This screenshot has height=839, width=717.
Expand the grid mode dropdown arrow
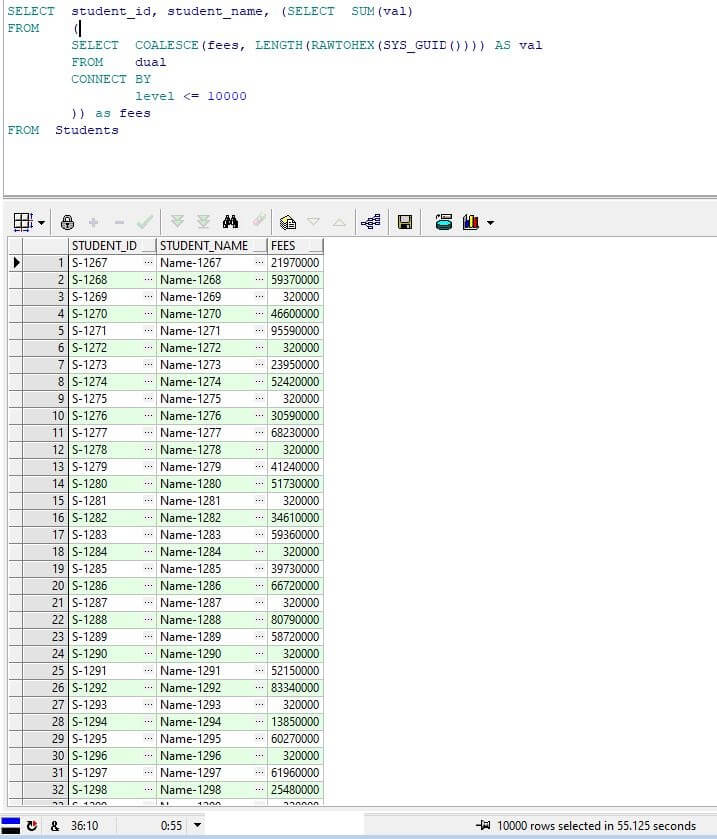[41, 222]
